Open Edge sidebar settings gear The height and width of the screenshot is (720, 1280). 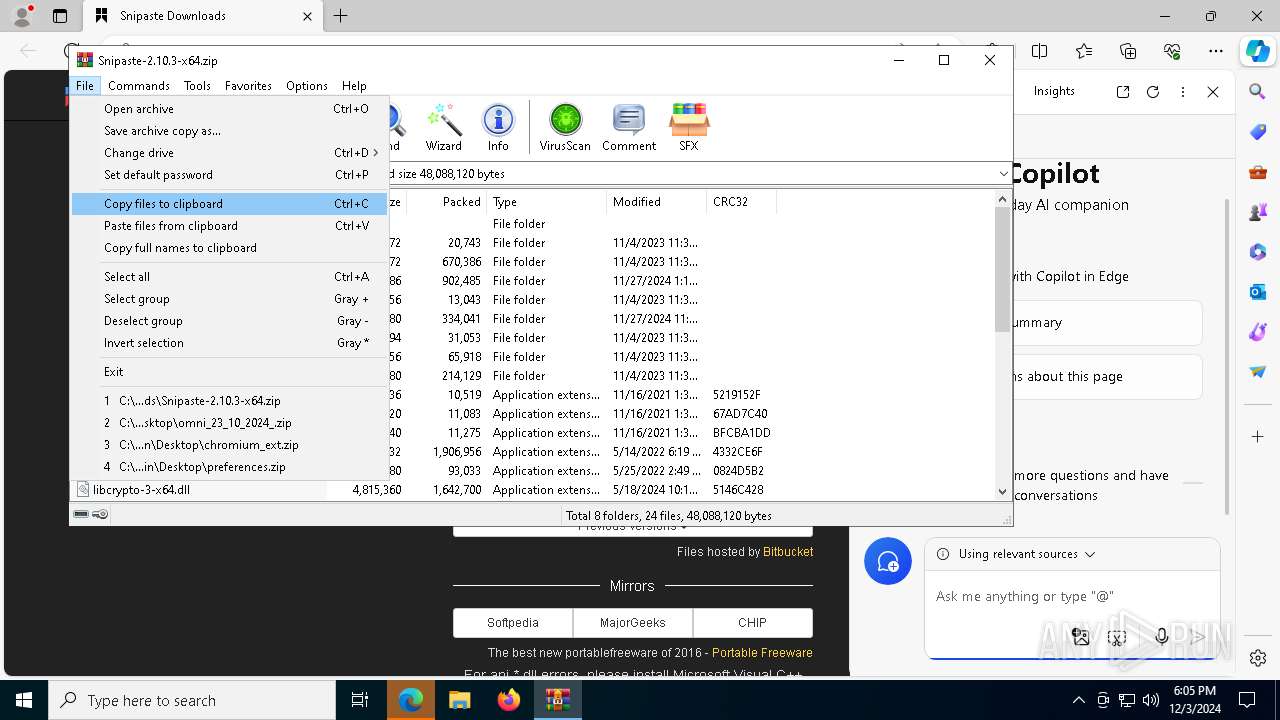[1257, 658]
